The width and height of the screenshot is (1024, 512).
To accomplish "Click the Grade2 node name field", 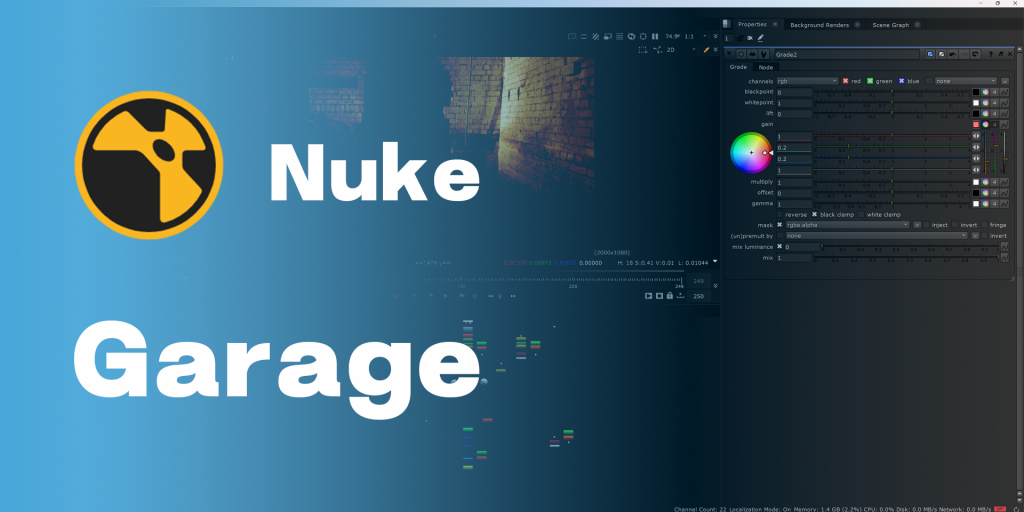I will [x=846, y=54].
